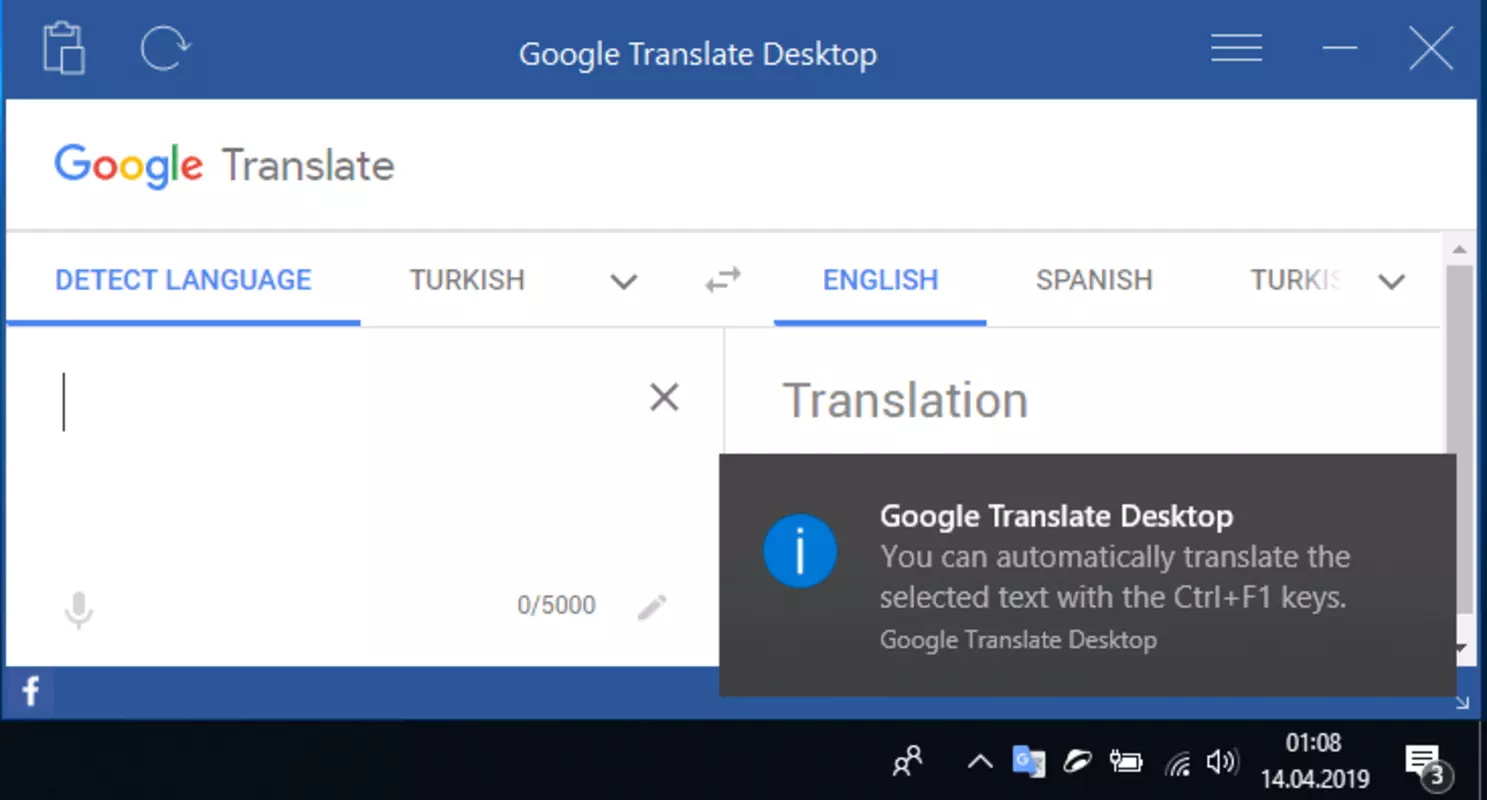The height and width of the screenshot is (800, 1487).
Task: Start voice input with the microphone icon
Action: 78,609
